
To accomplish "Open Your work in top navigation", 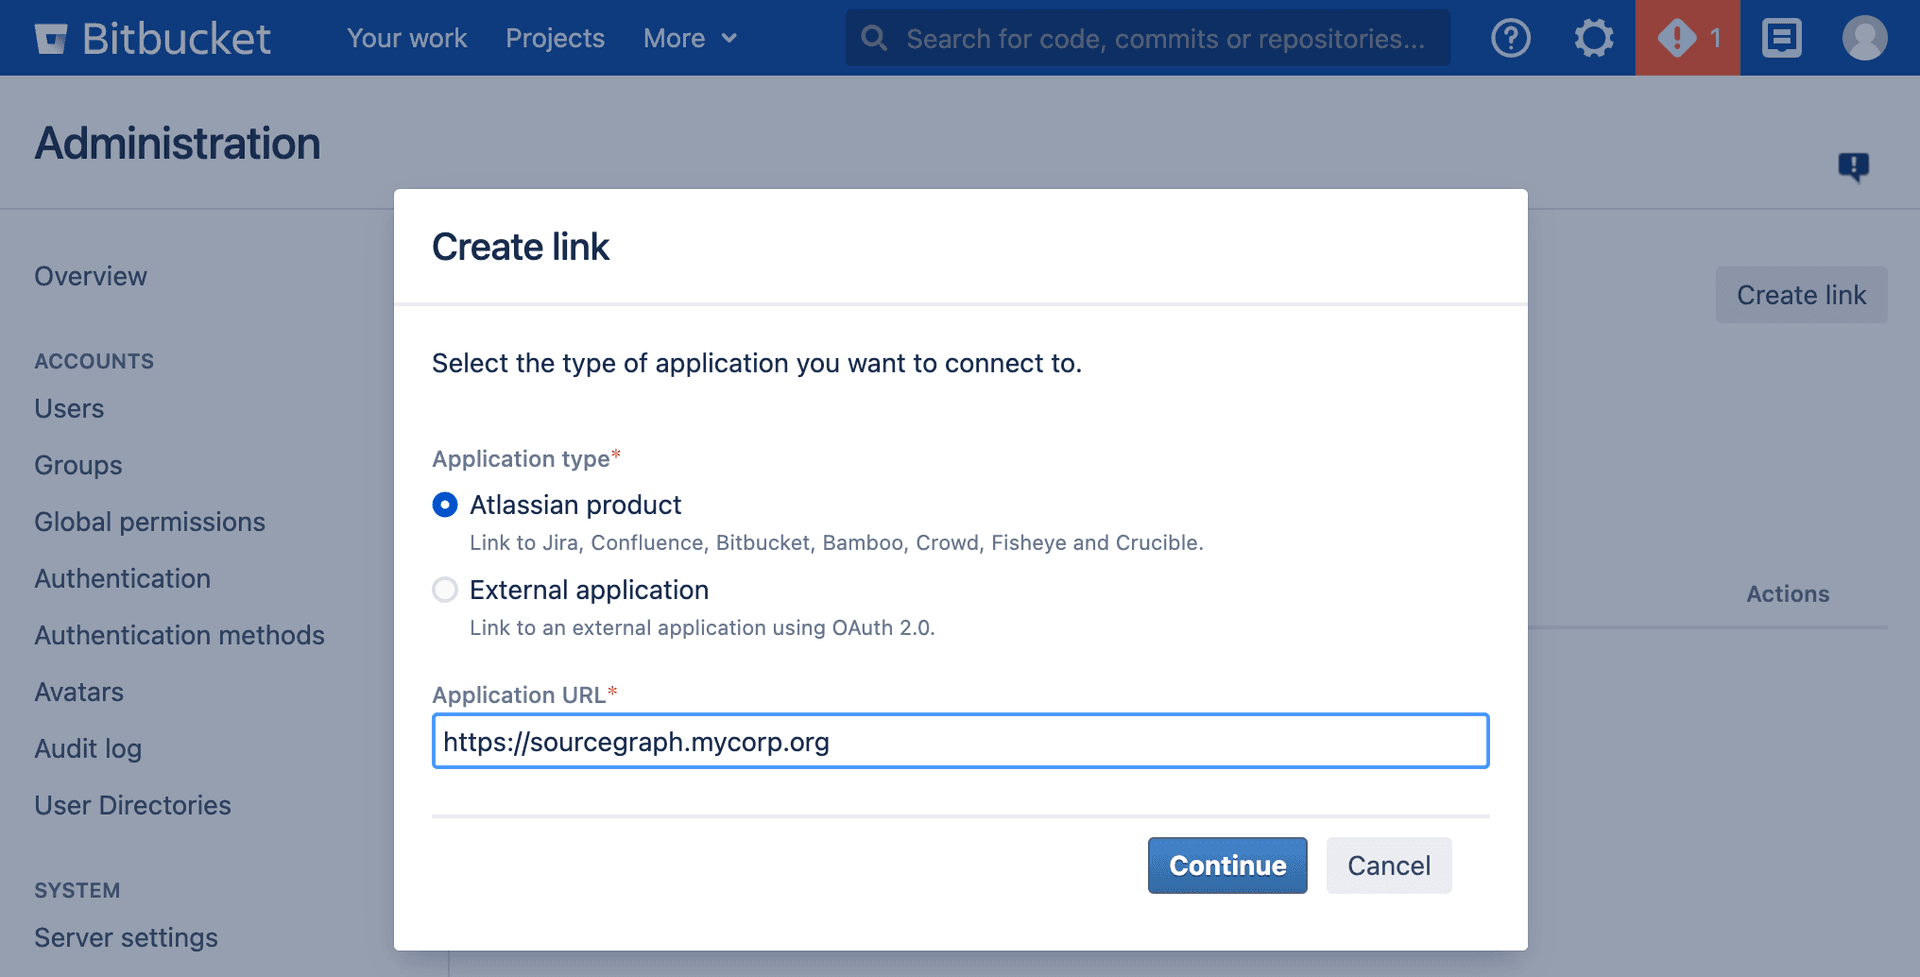I will point(407,38).
